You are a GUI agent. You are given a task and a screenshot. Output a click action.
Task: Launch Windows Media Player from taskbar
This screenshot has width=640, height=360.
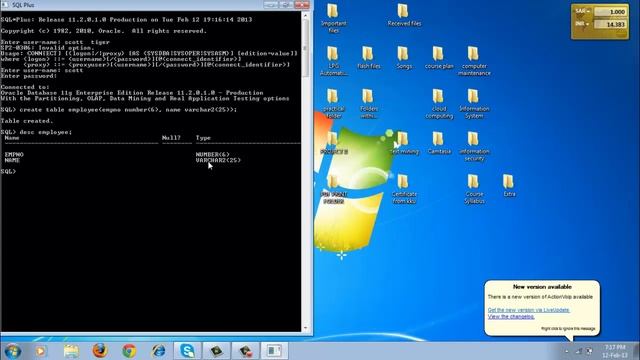click(40, 351)
